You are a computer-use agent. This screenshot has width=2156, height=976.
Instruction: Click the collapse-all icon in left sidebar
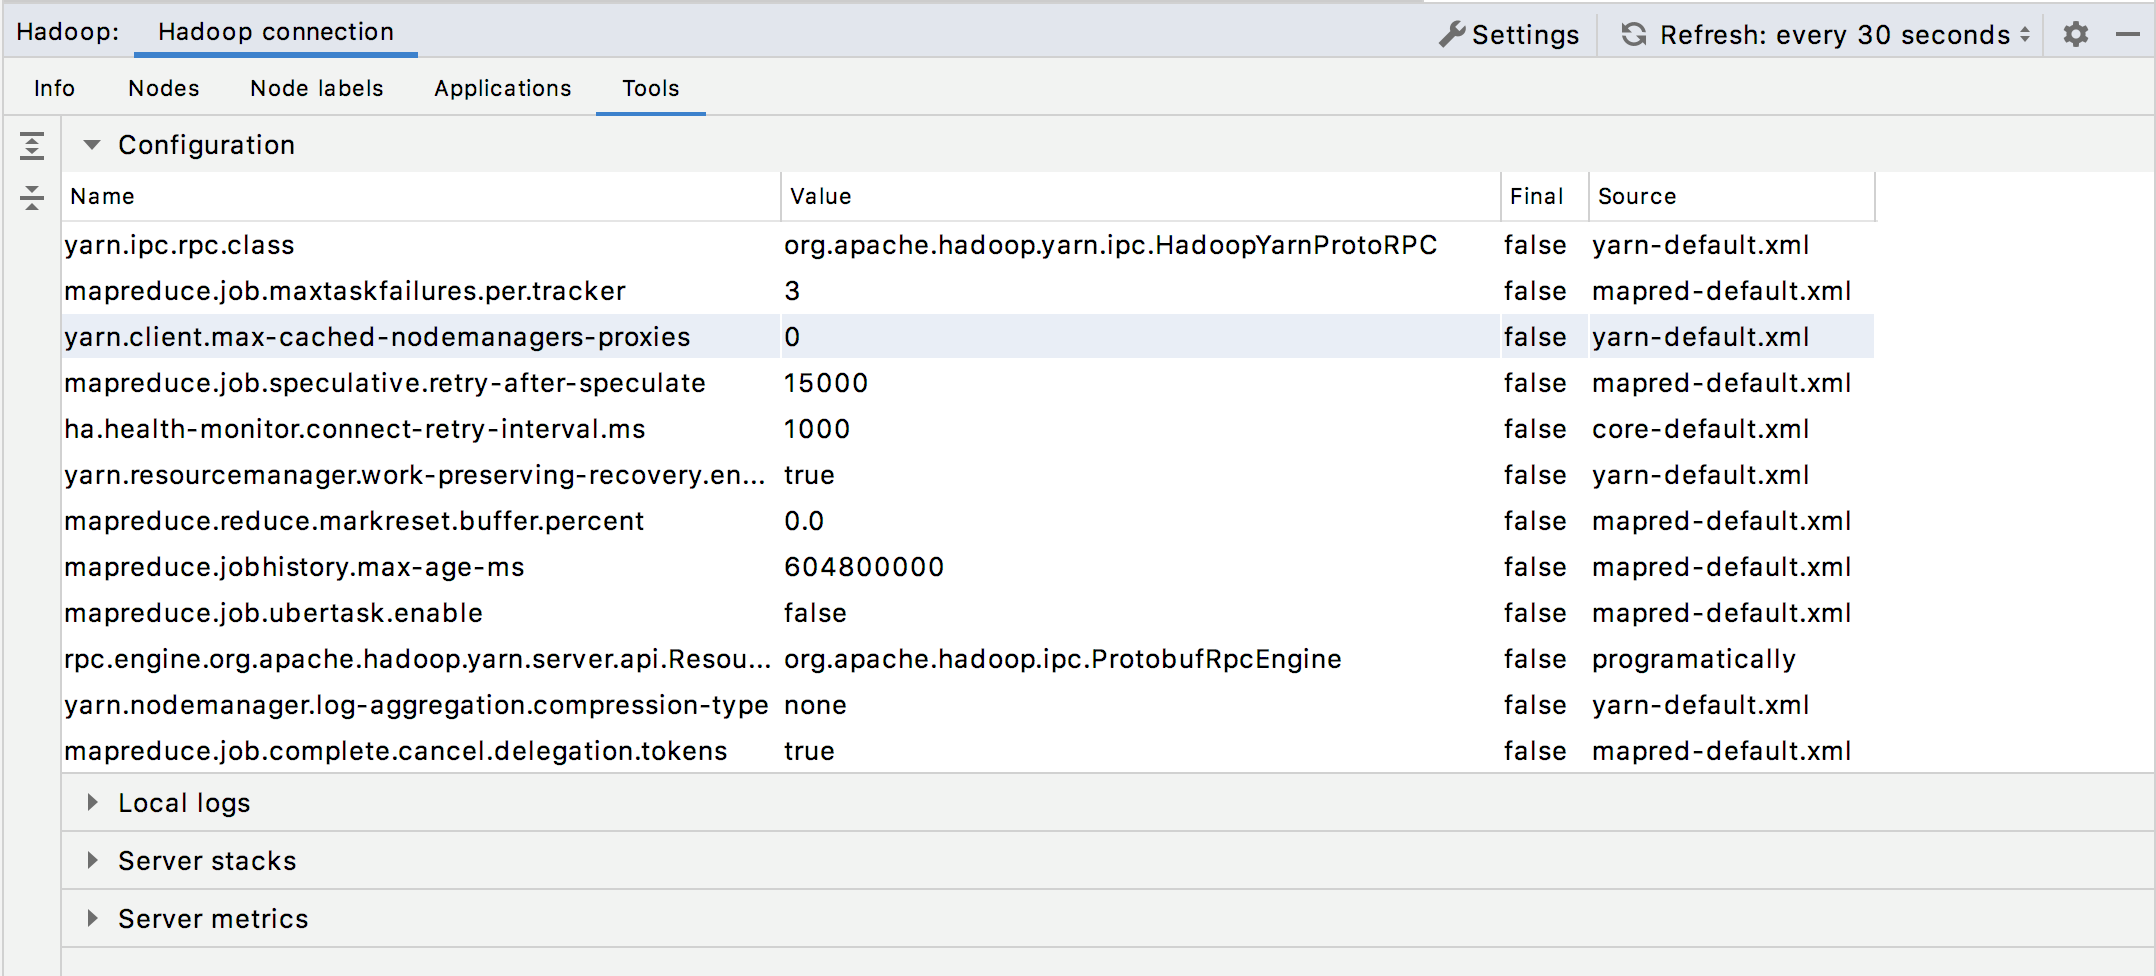pyautogui.click(x=32, y=198)
